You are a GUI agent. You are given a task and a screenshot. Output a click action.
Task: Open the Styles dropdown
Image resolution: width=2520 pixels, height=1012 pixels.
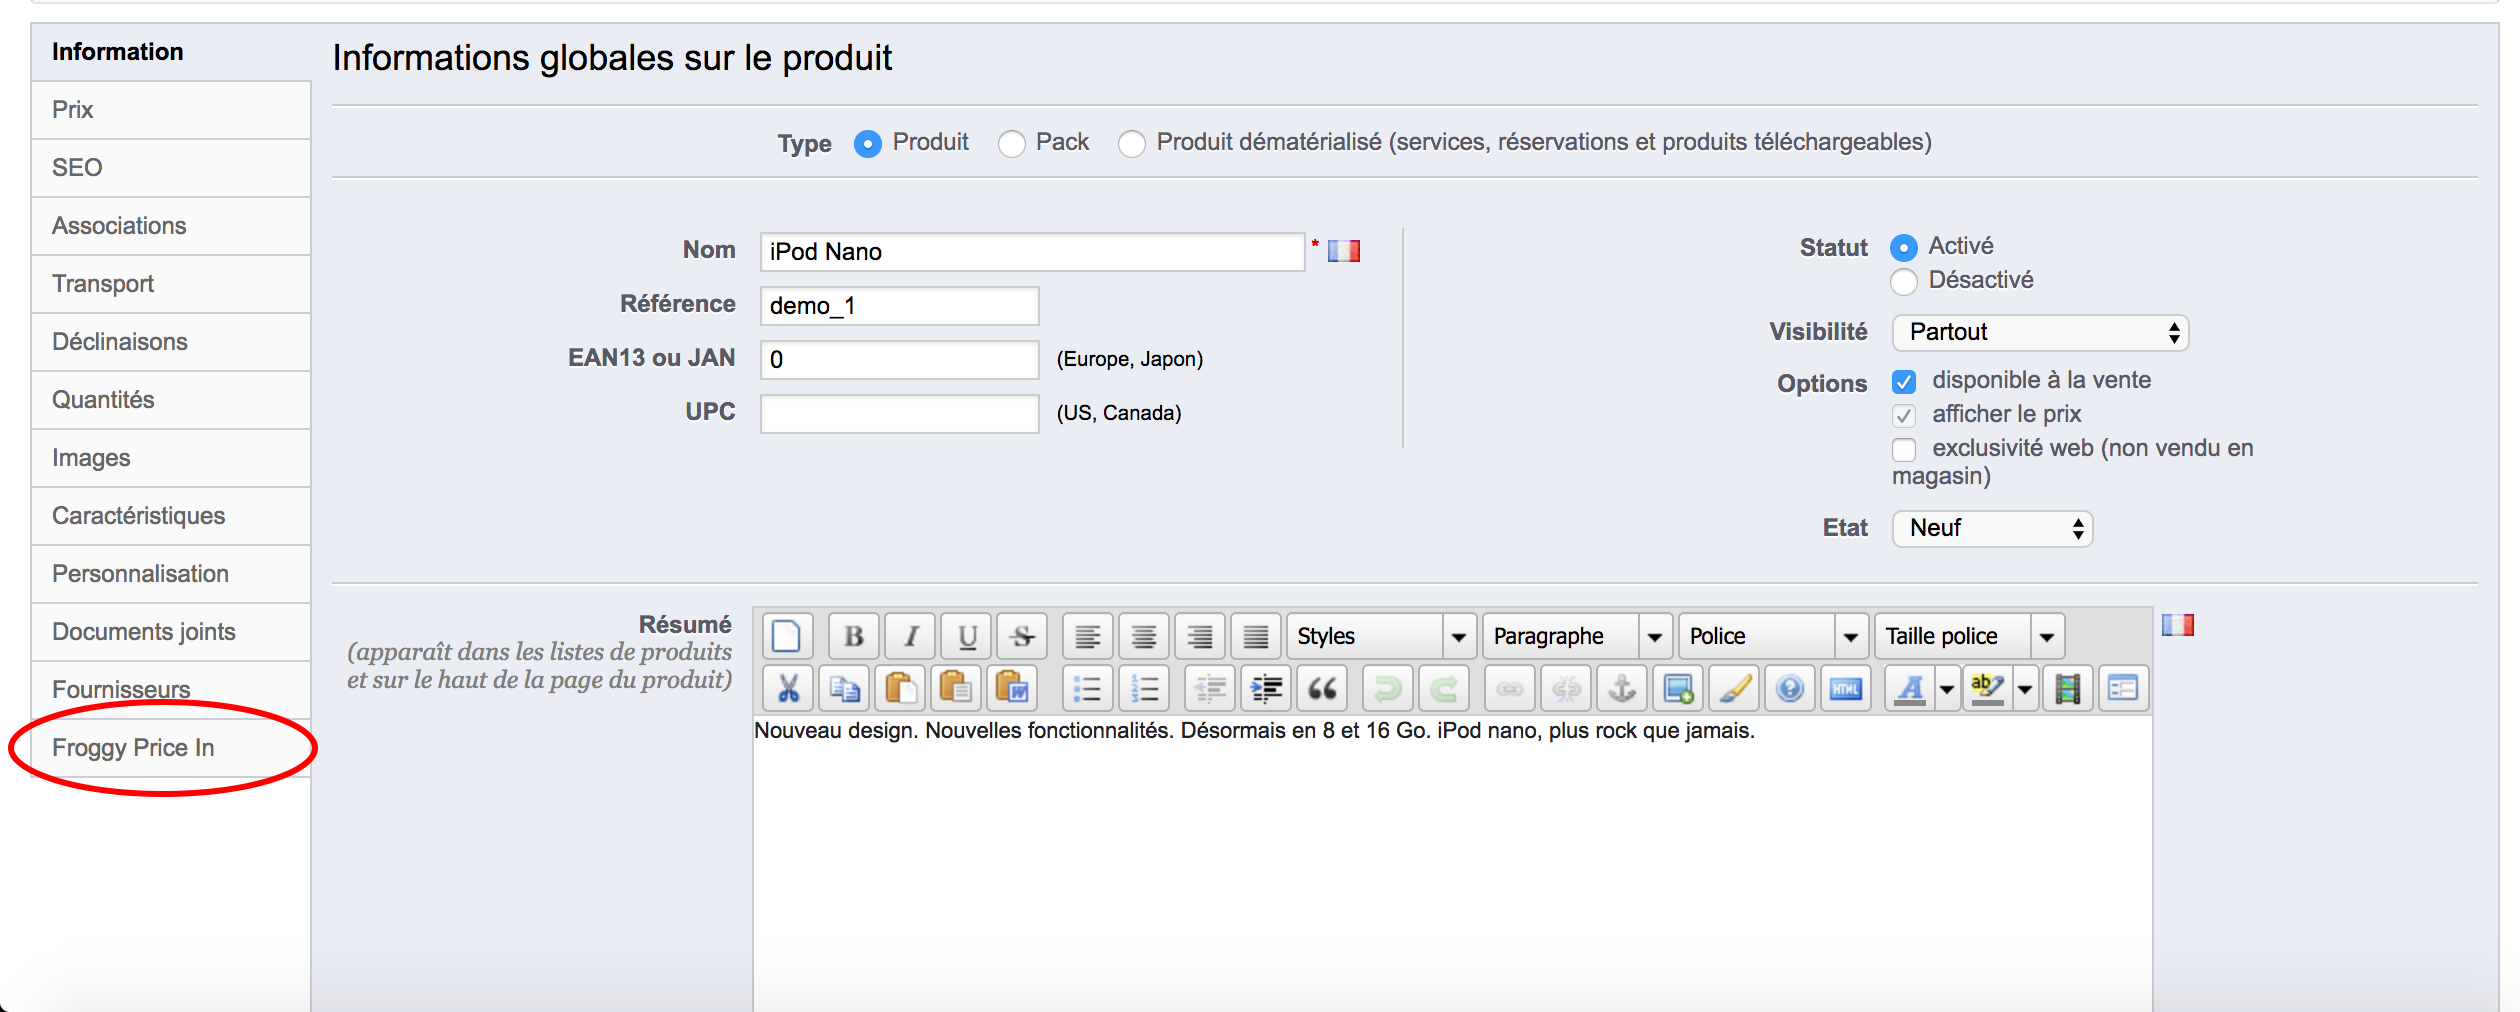click(1381, 636)
